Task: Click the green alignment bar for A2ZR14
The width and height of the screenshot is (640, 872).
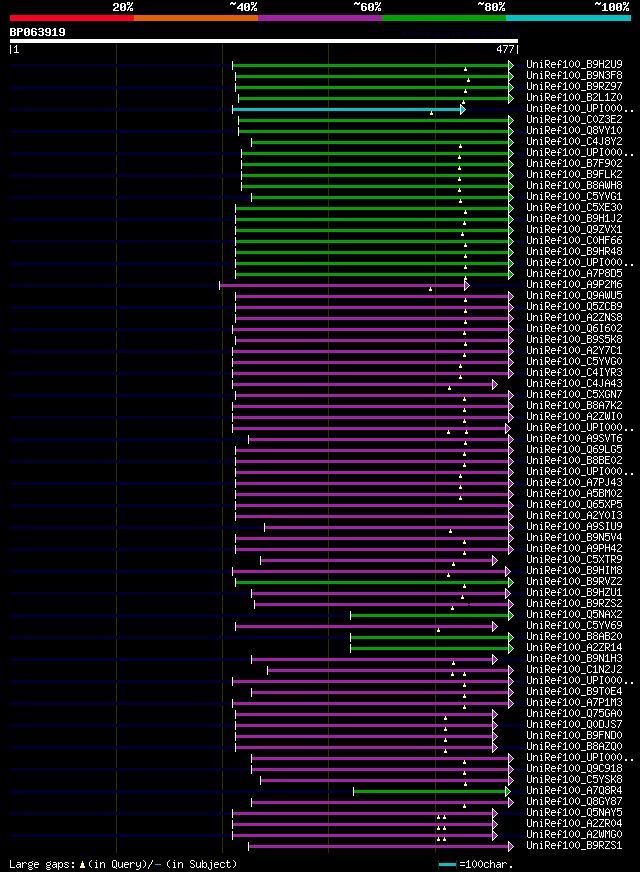Action: (x=432, y=649)
